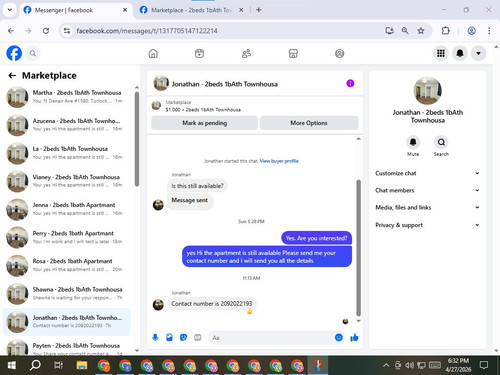Expand Customize chat section
The image size is (500, 375).
(428, 173)
